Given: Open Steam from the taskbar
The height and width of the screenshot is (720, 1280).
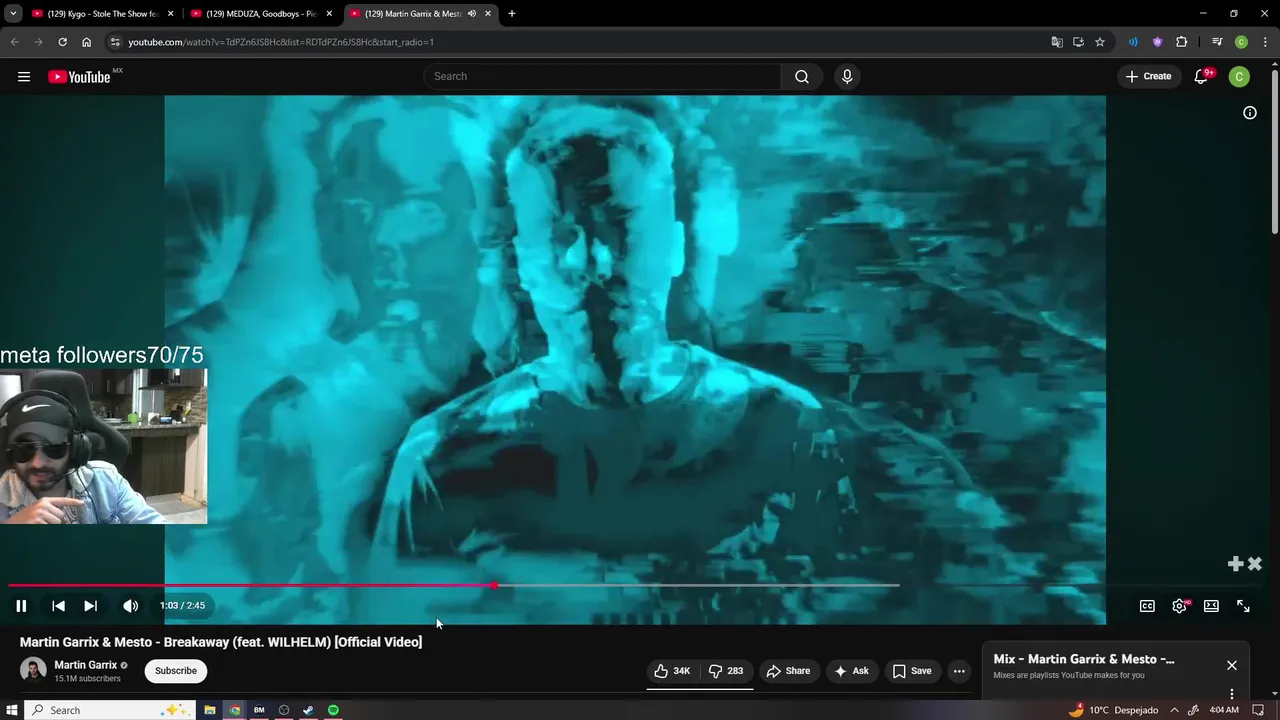Looking at the screenshot, I should [x=308, y=710].
